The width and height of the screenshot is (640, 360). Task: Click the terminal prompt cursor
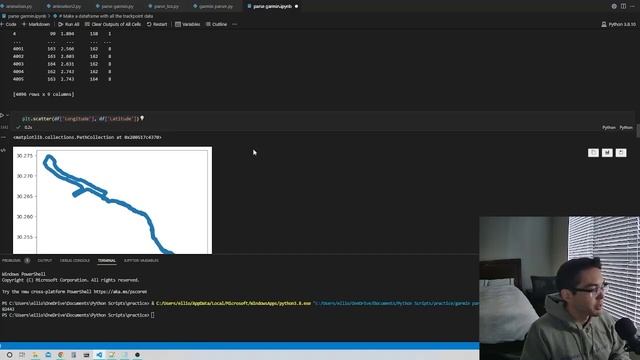(153, 315)
